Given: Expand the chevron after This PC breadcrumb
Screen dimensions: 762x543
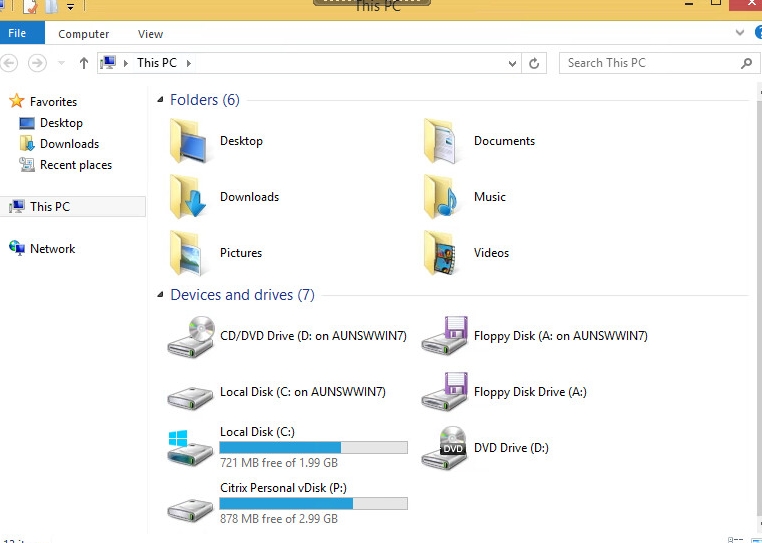Looking at the screenshot, I should 189,63.
